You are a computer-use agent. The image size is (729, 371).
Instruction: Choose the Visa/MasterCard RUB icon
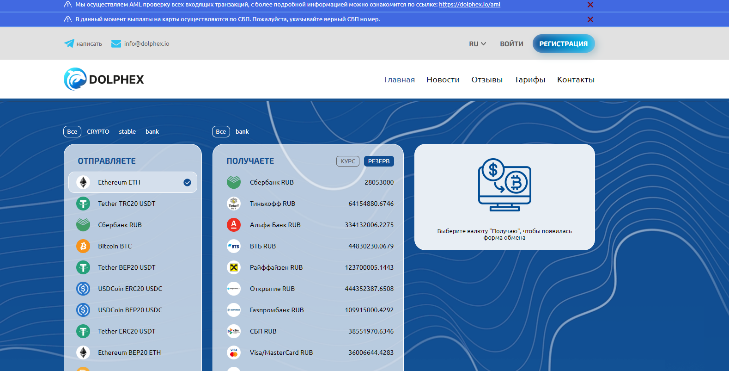pos(234,352)
